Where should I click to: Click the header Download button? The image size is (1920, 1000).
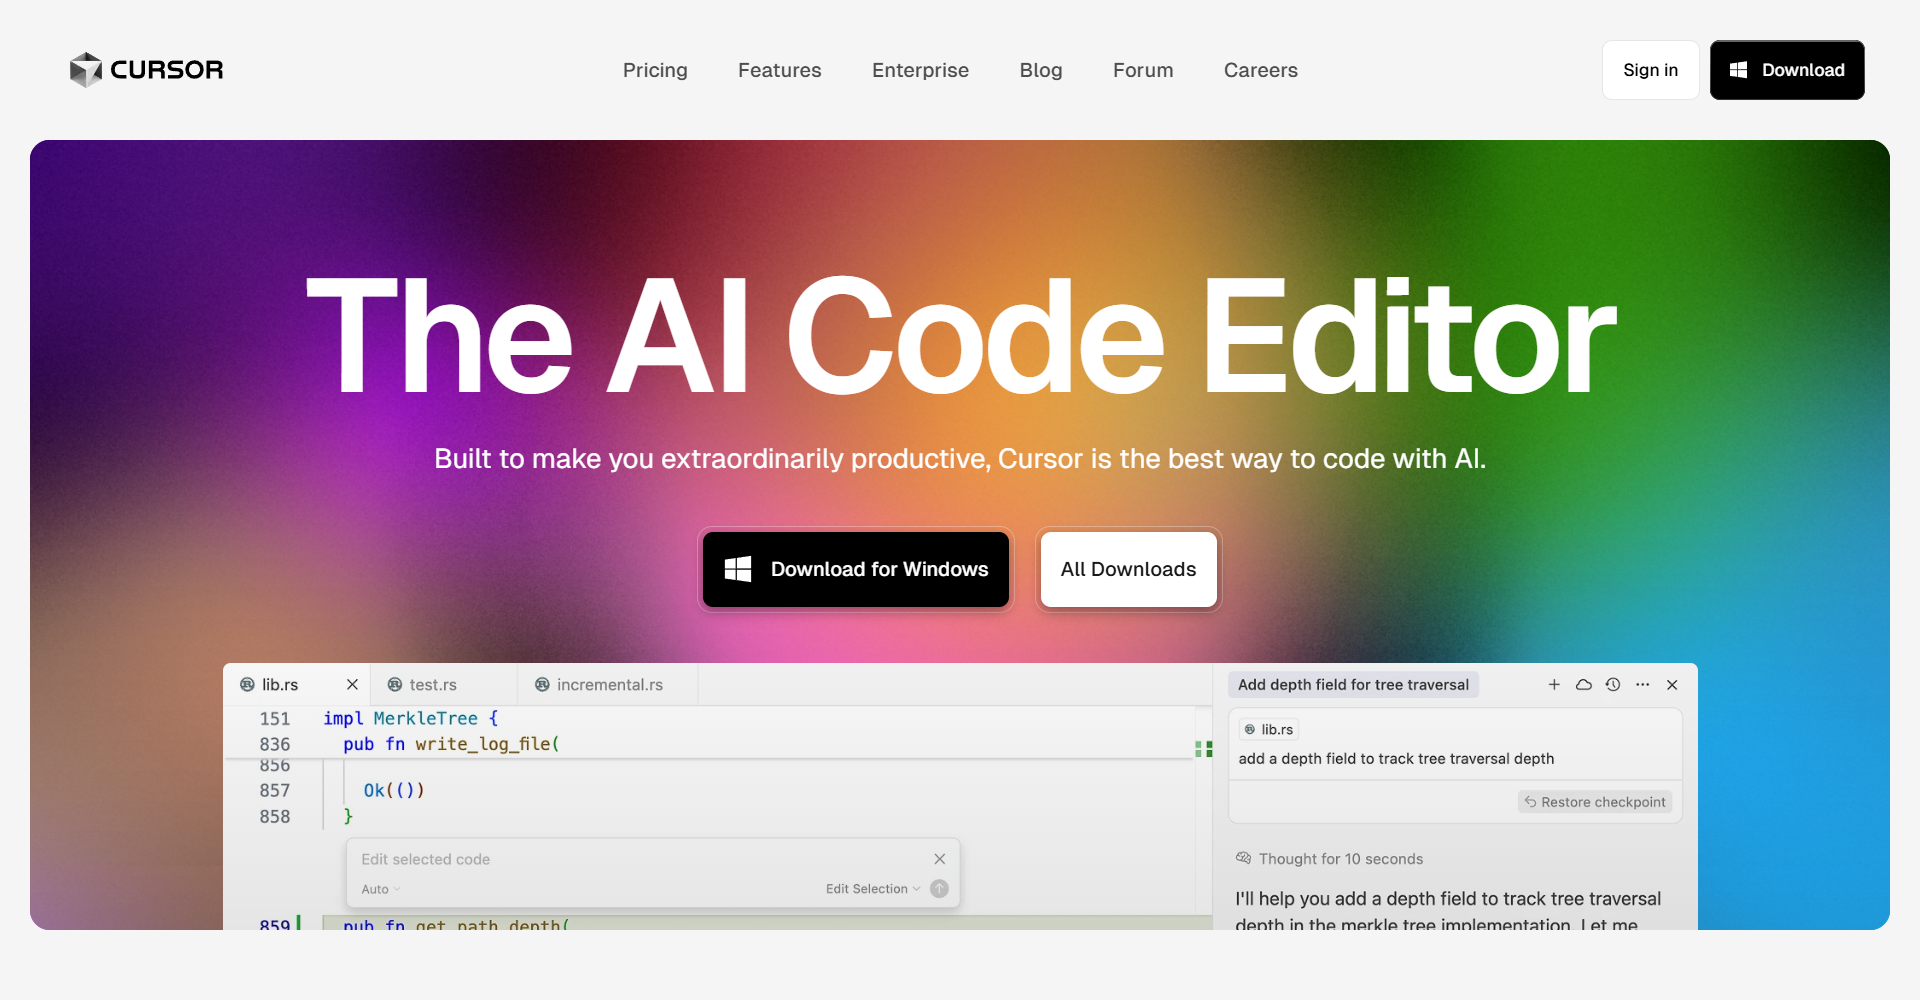1787,70
